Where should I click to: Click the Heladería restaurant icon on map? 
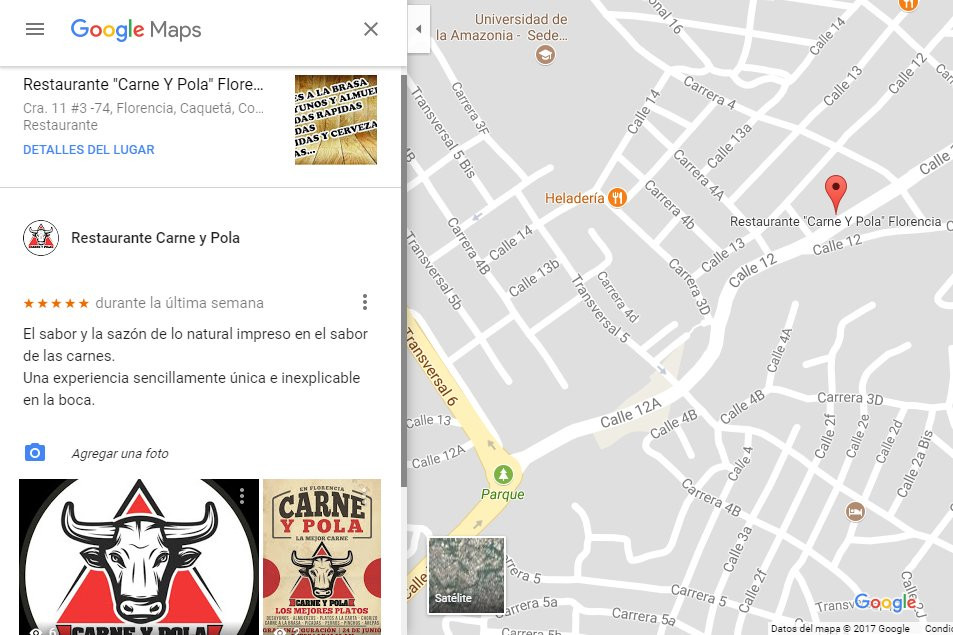[618, 198]
